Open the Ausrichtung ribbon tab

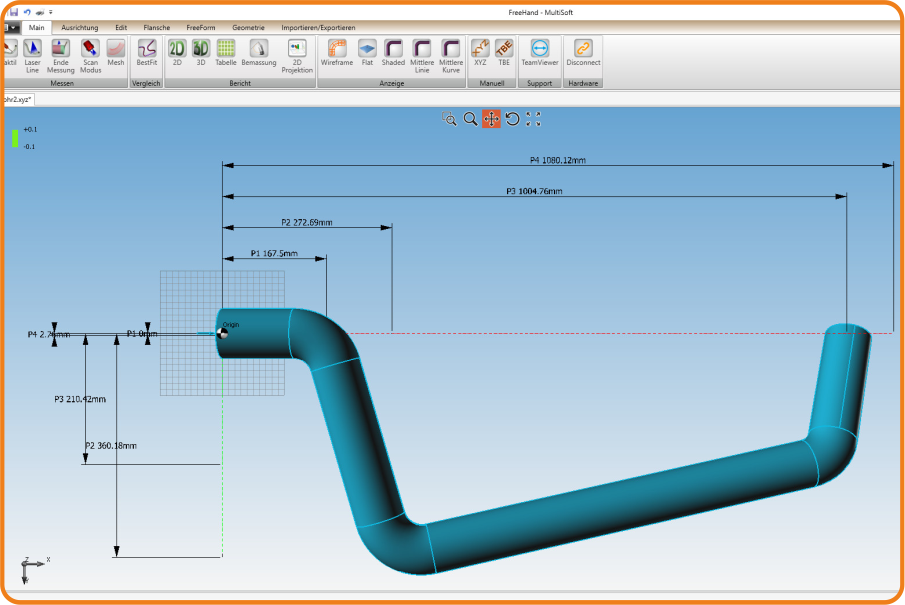click(x=80, y=27)
